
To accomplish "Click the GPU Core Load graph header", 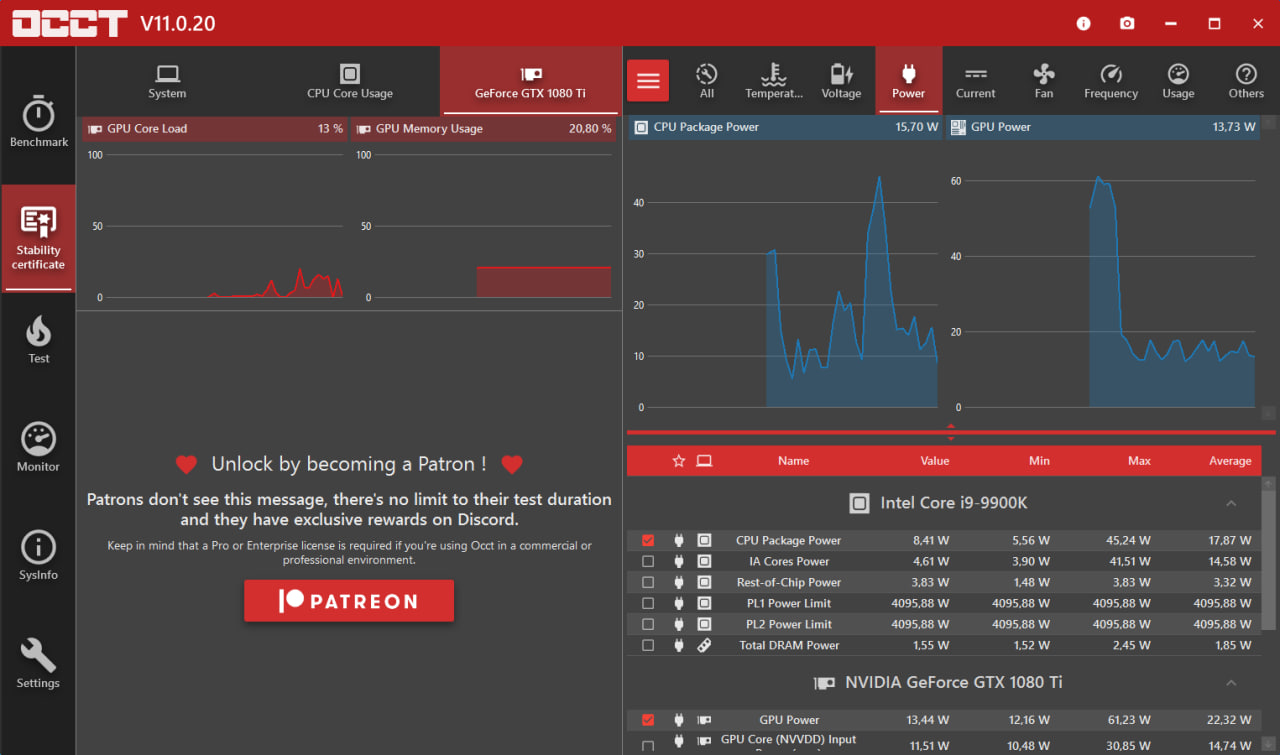I will tap(215, 129).
